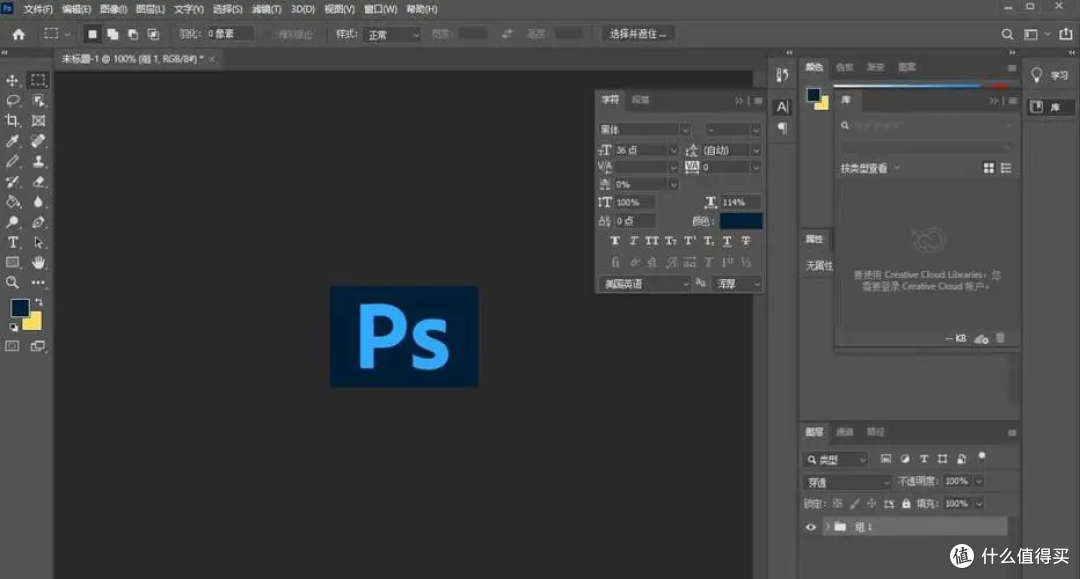This screenshot has height=579, width=1080.
Task: Select the Hand tool
Action: (38, 262)
